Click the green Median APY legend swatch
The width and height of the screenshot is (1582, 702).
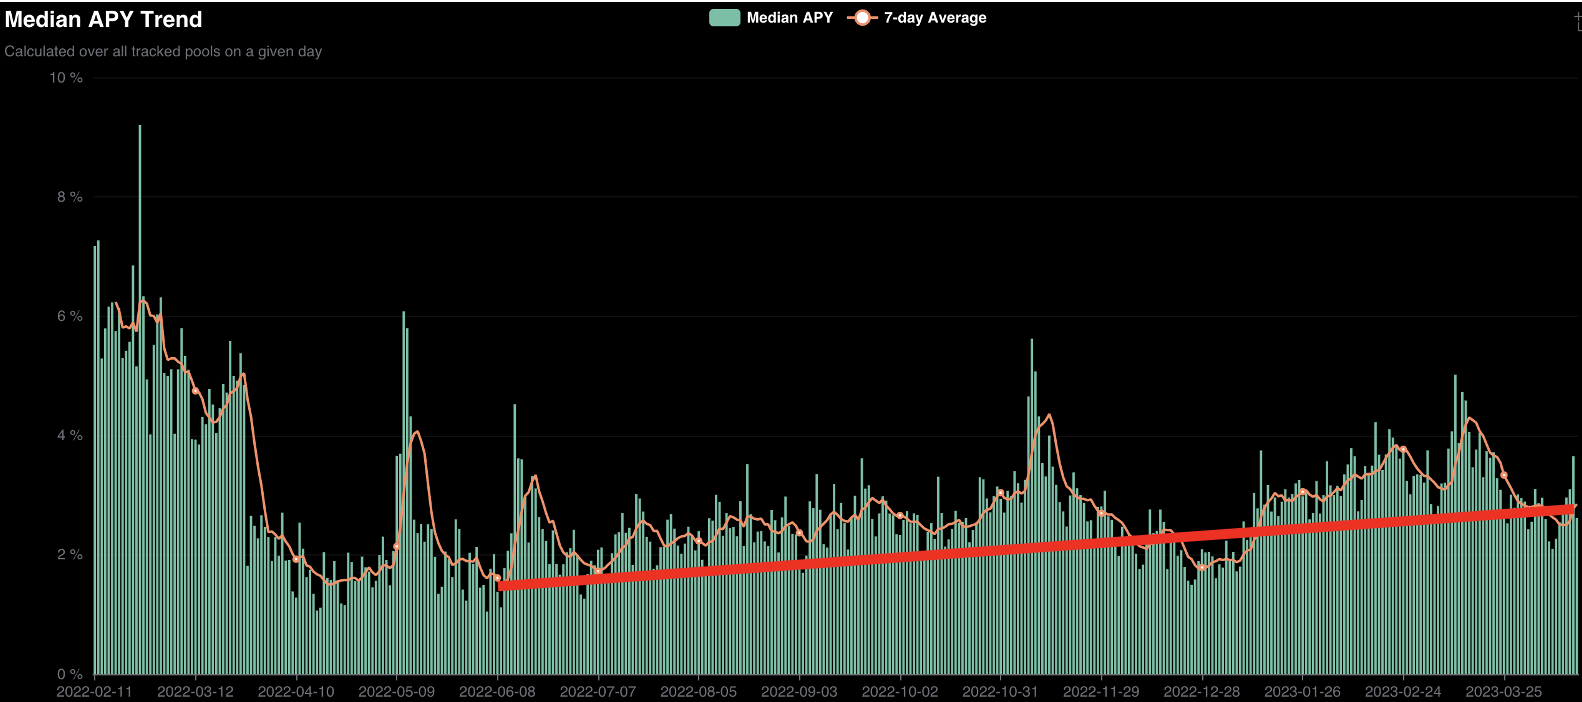point(724,18)
